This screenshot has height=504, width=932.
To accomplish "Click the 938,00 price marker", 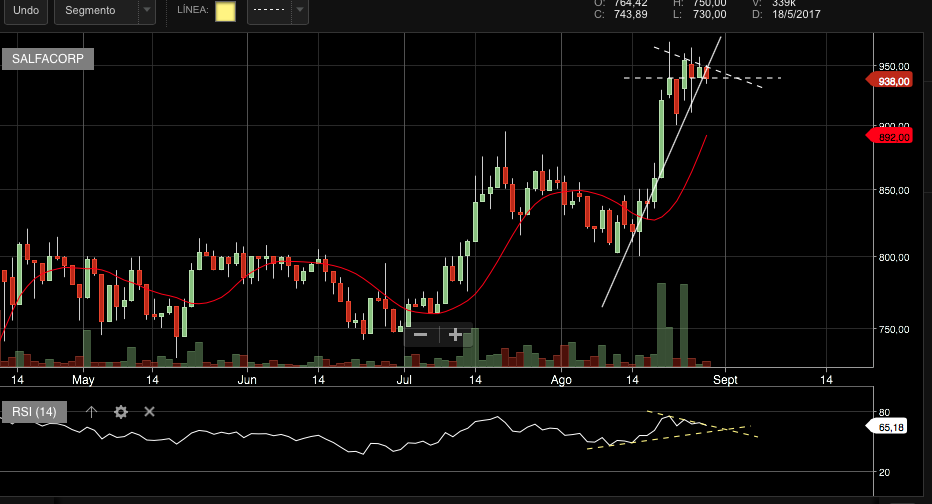I will pyautogui.click(x=892, y=82).
